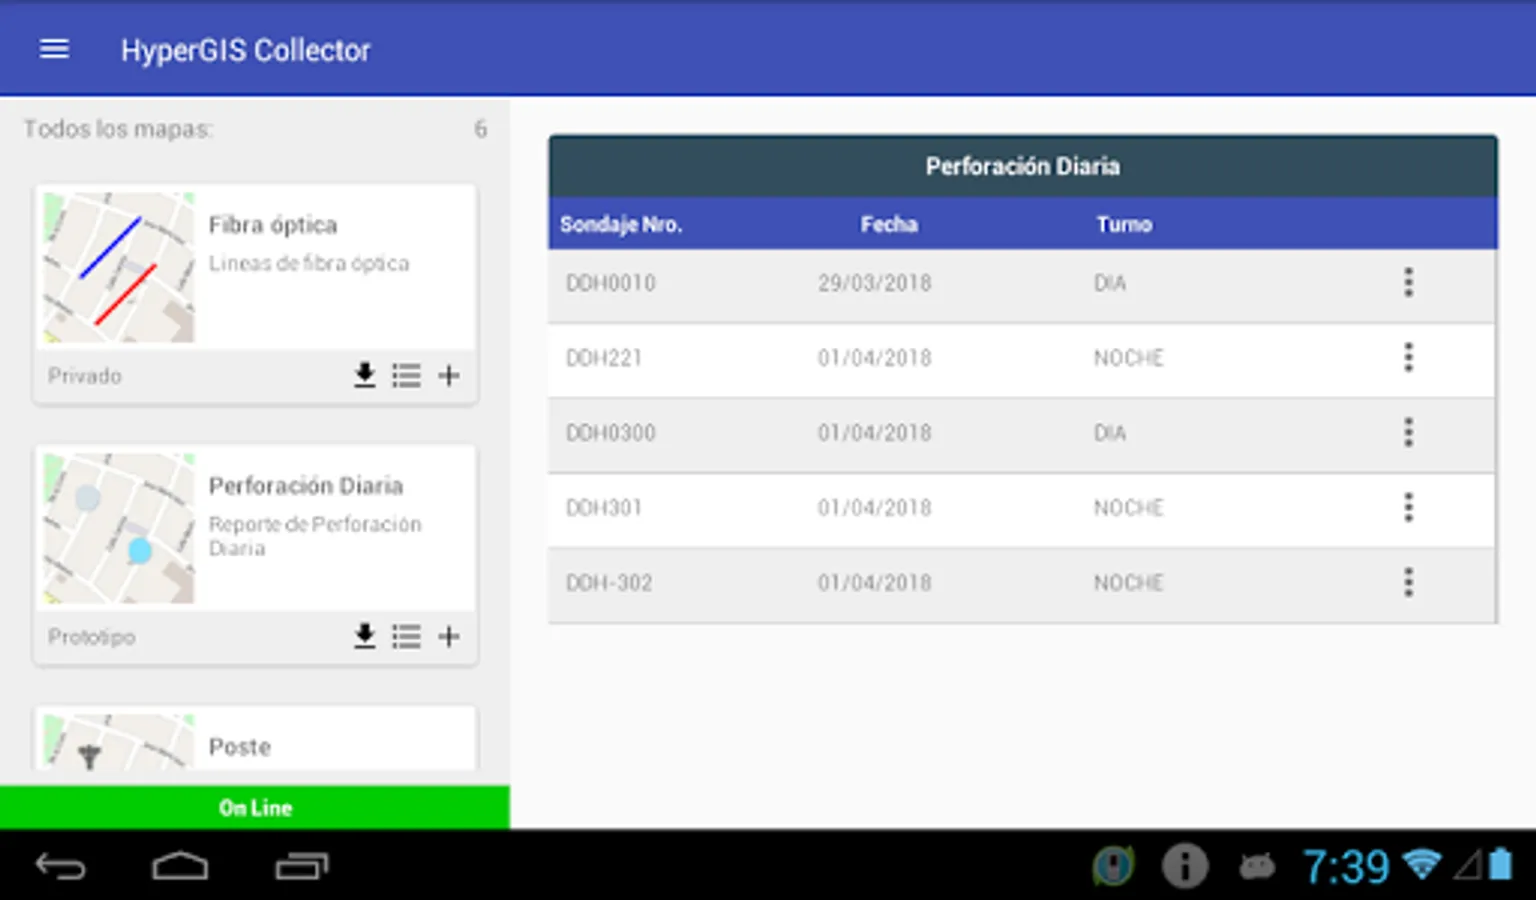Add new record to Perforación Diaria card

click(x=449, y=636)
